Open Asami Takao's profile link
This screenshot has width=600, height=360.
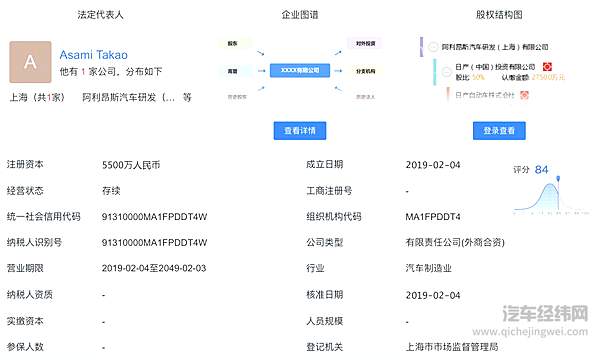[93, 55]
